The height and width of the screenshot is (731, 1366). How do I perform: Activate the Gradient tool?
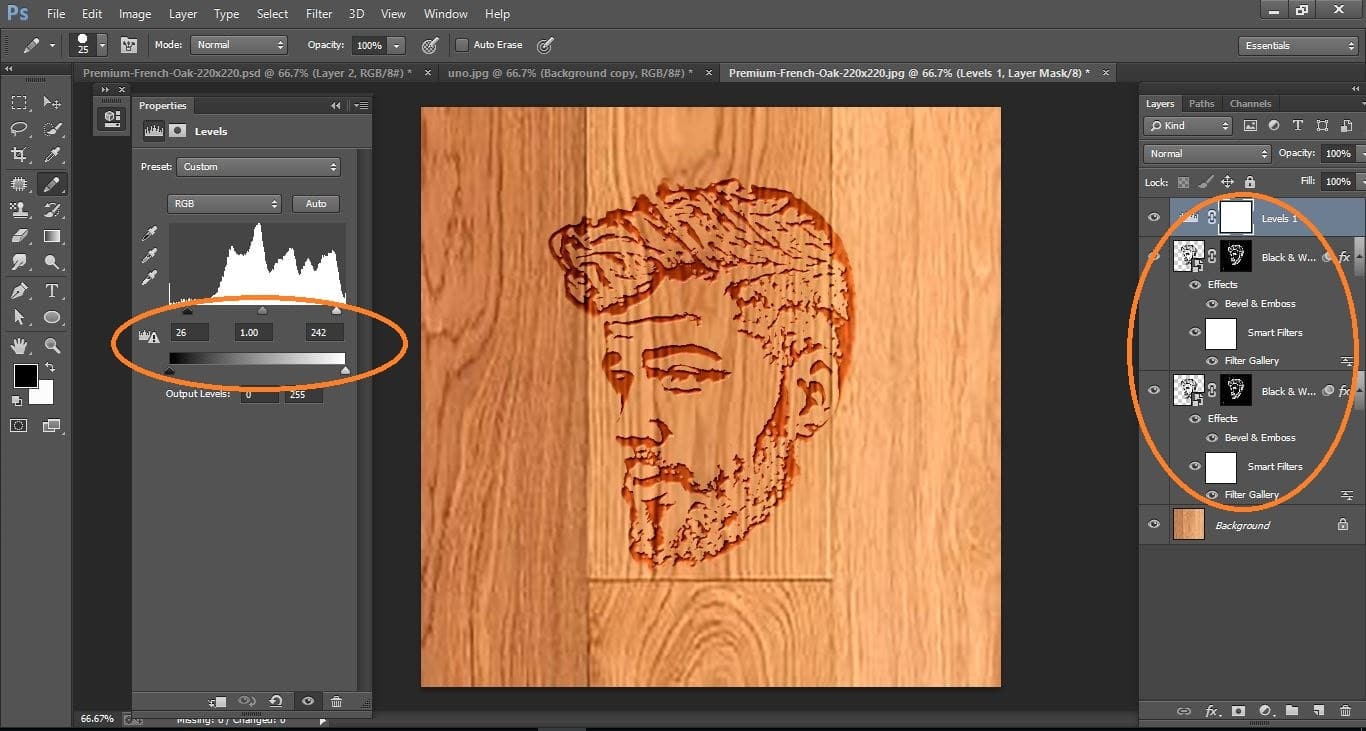pos(52,236)
